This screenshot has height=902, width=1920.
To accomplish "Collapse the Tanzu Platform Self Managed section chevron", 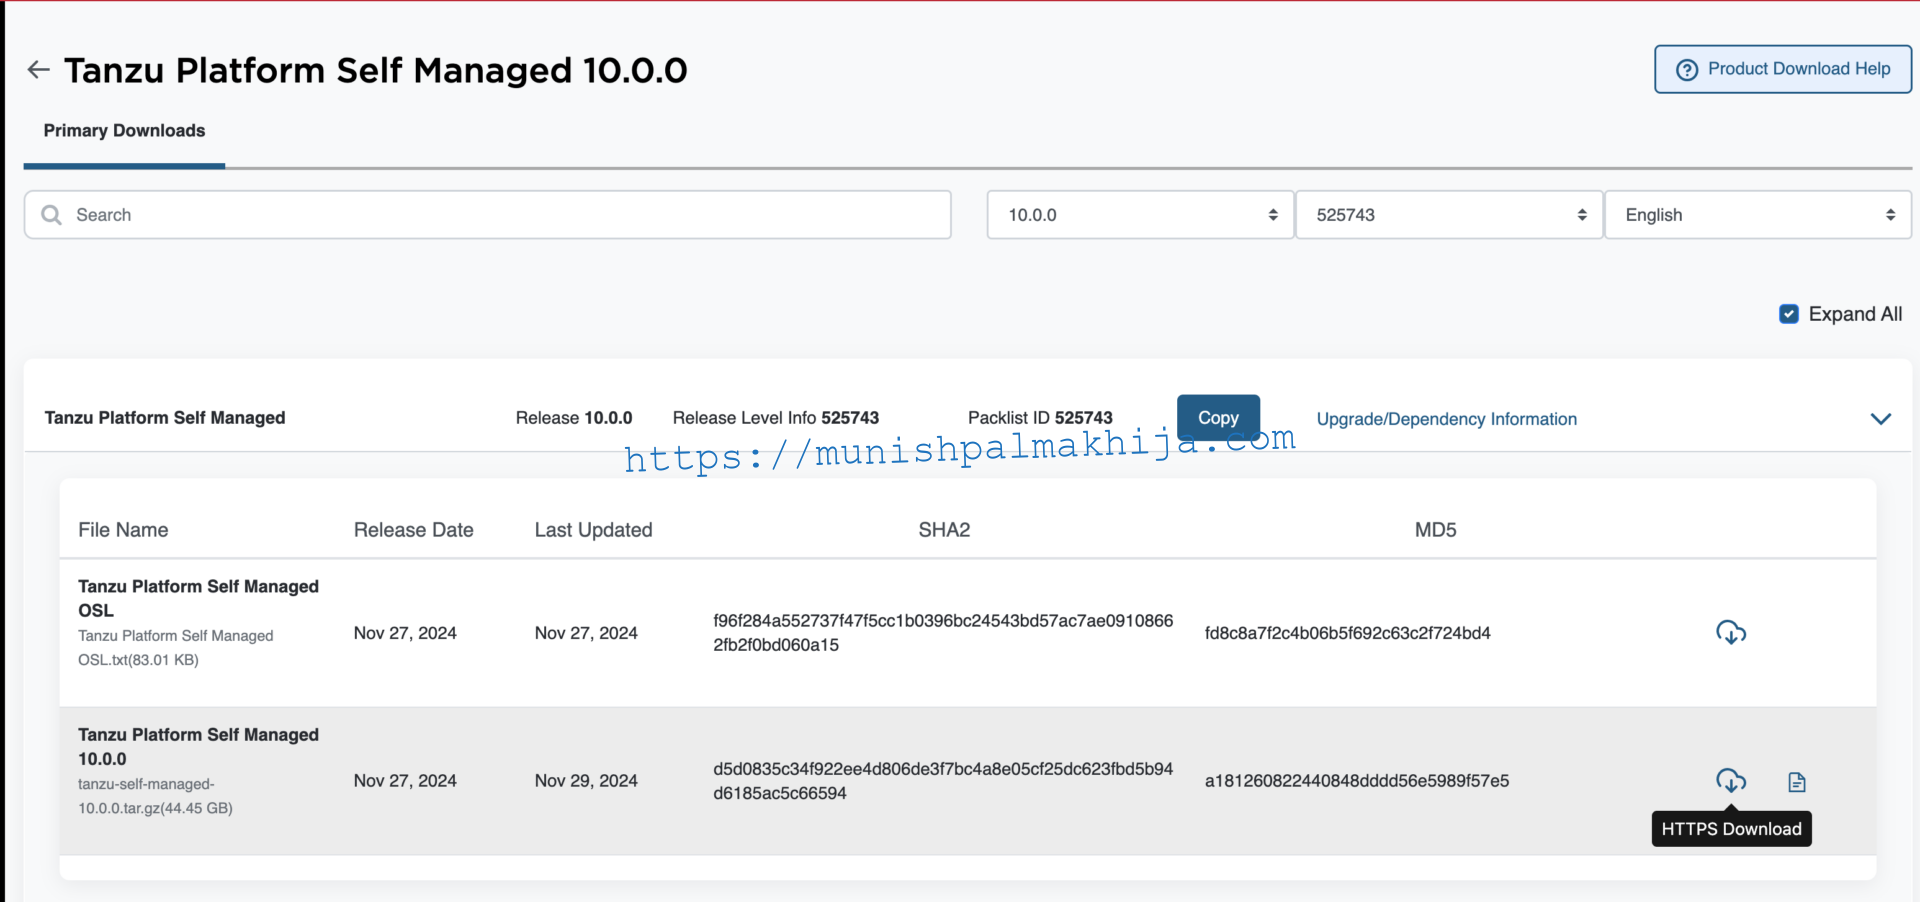I will point(1881,419).
